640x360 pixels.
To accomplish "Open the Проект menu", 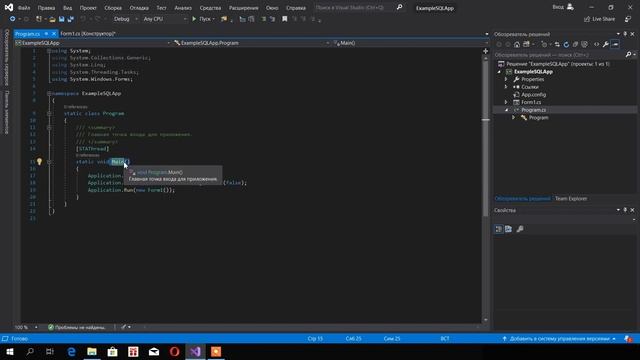I will coord(88,8).
